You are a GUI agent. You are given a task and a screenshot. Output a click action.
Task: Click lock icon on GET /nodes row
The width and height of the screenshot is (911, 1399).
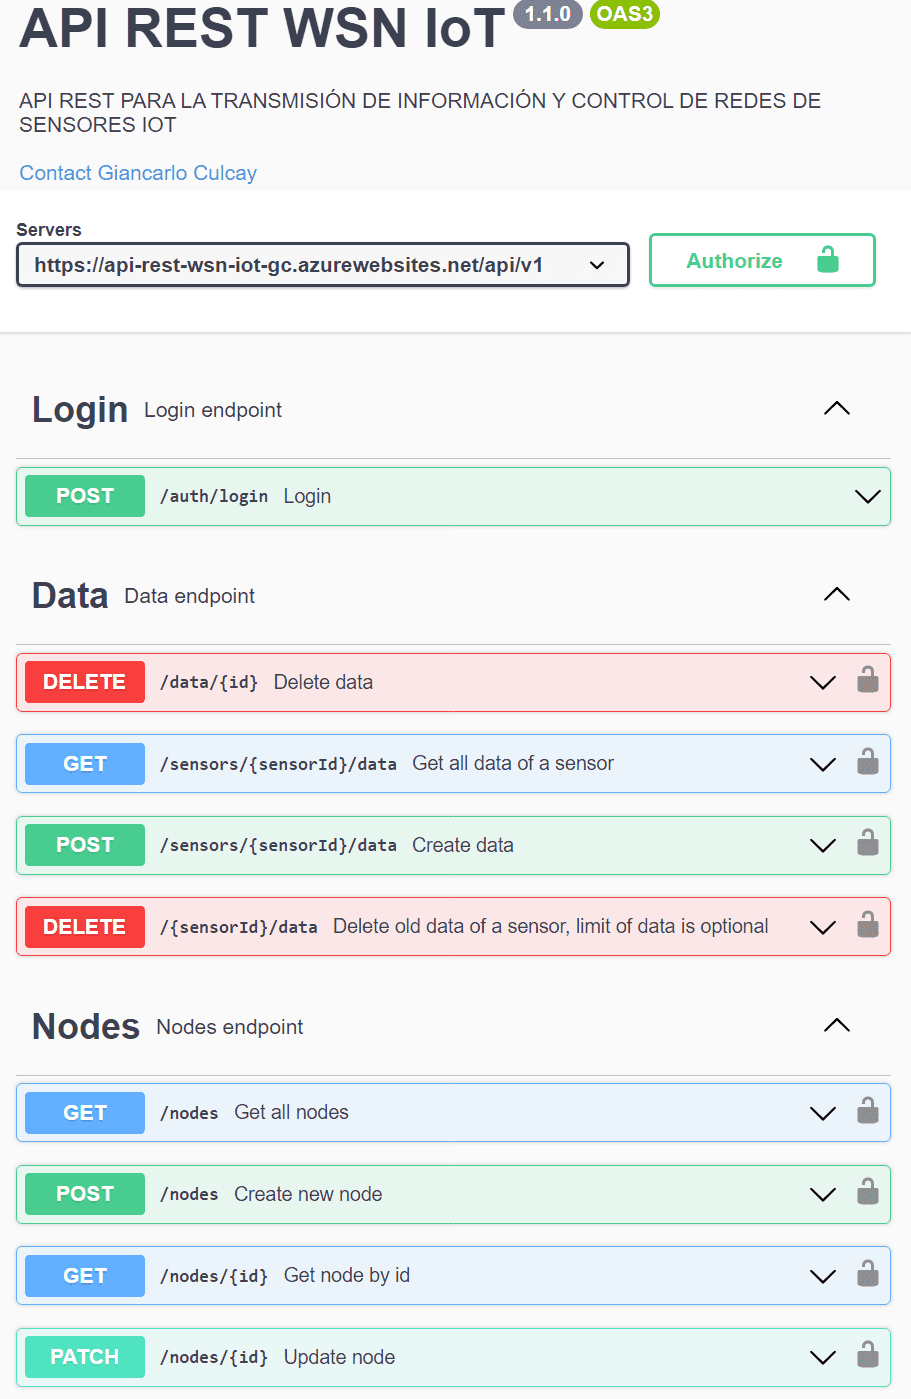point(867,1111)
